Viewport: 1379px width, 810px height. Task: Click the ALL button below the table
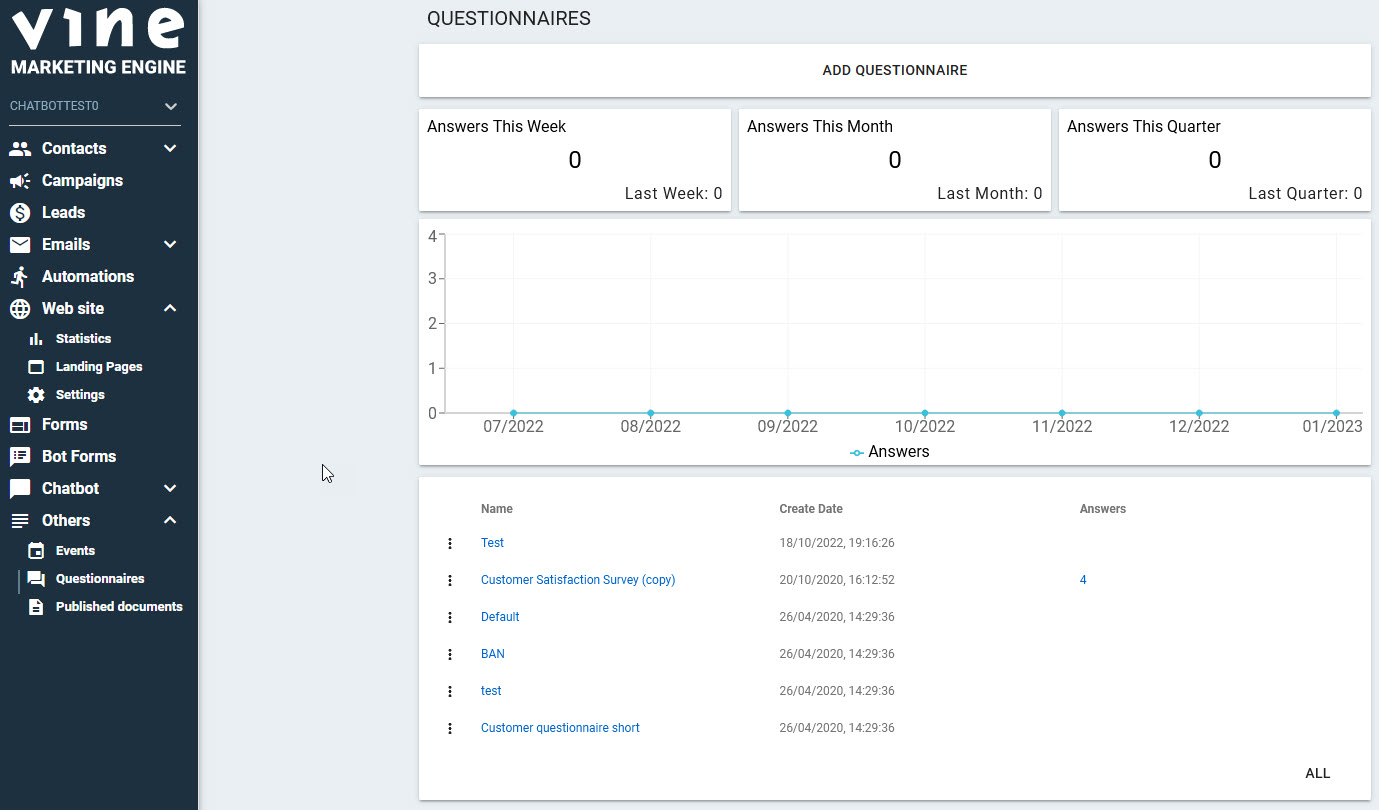coord(1317,773)
